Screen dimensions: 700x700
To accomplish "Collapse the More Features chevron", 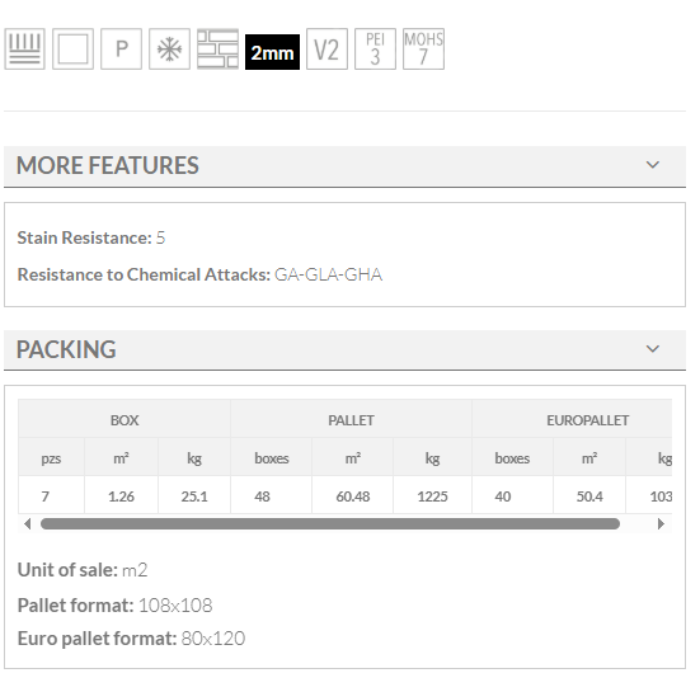I will coord(653,165).
